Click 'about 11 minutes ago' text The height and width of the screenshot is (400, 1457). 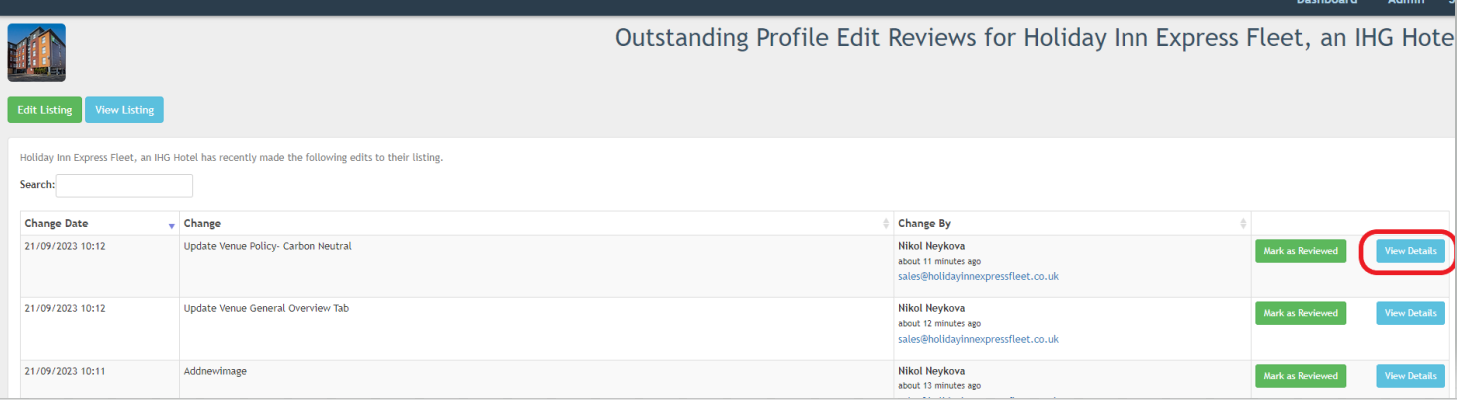tap(939, 261)
